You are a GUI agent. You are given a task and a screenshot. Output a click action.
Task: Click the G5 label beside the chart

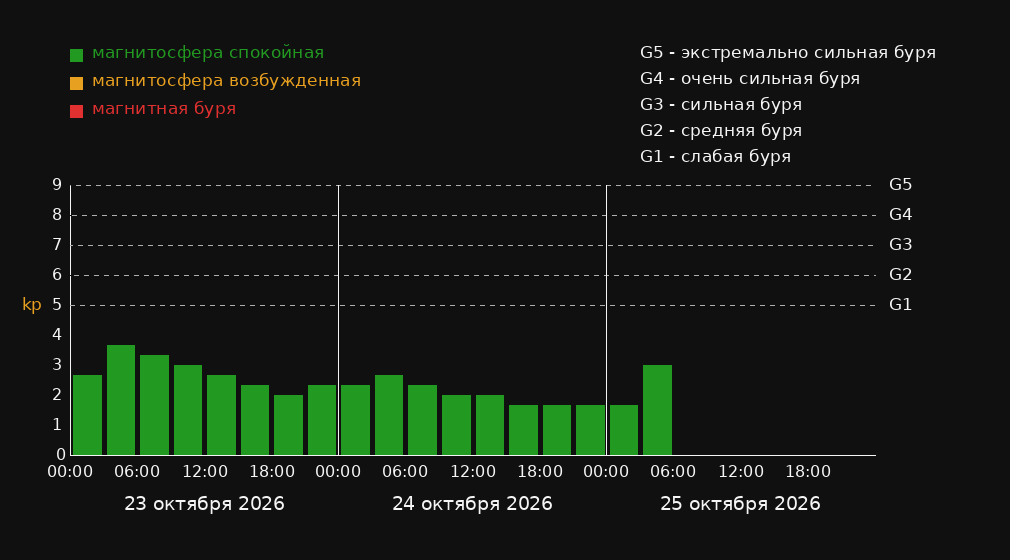(x=900, y=185)
